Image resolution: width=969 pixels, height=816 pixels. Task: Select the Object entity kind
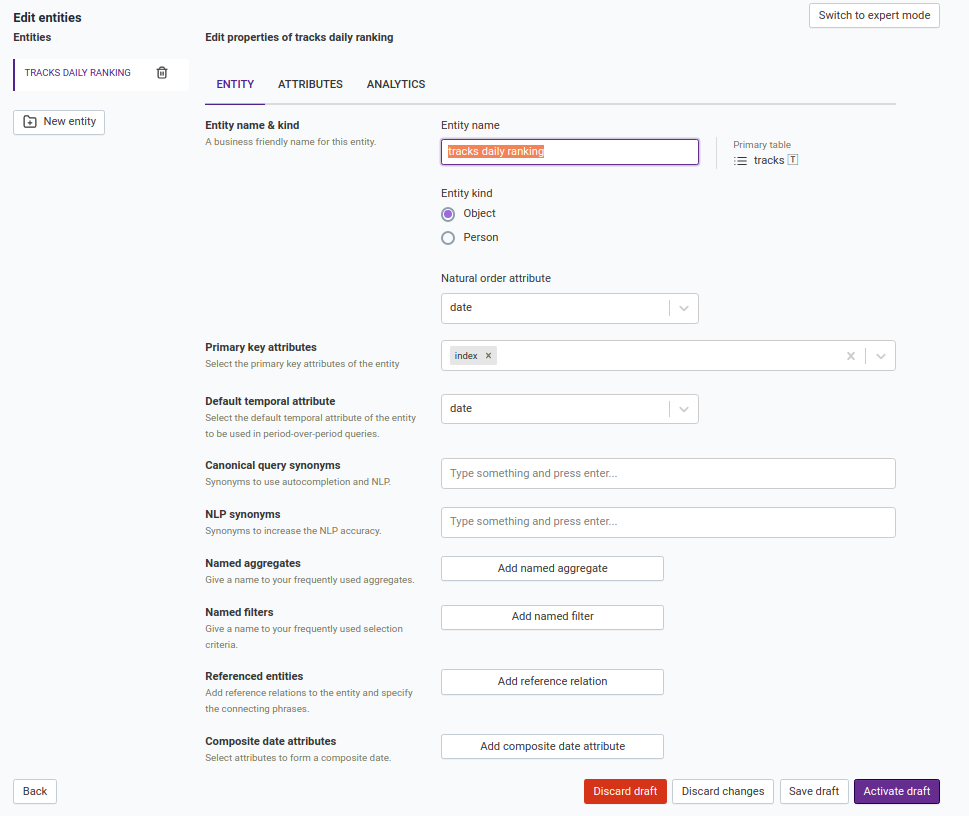448,214
